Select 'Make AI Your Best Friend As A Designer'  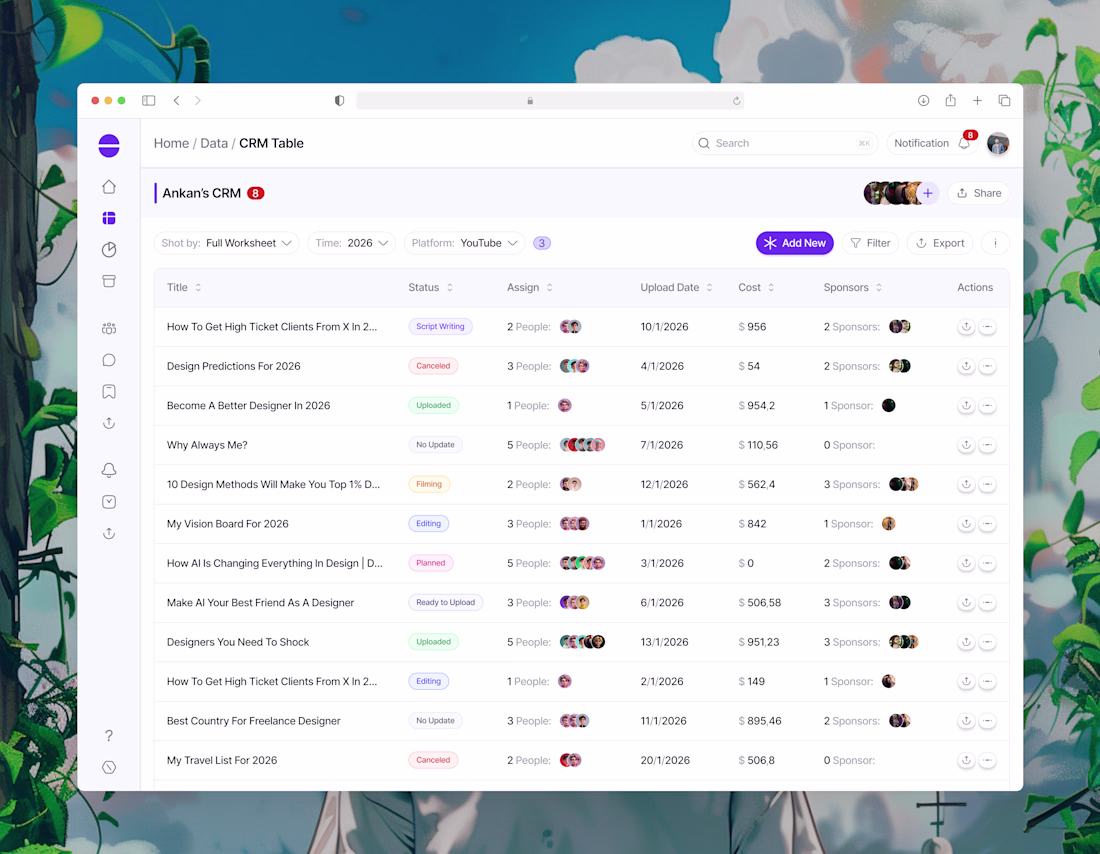[x=260, y=603]
